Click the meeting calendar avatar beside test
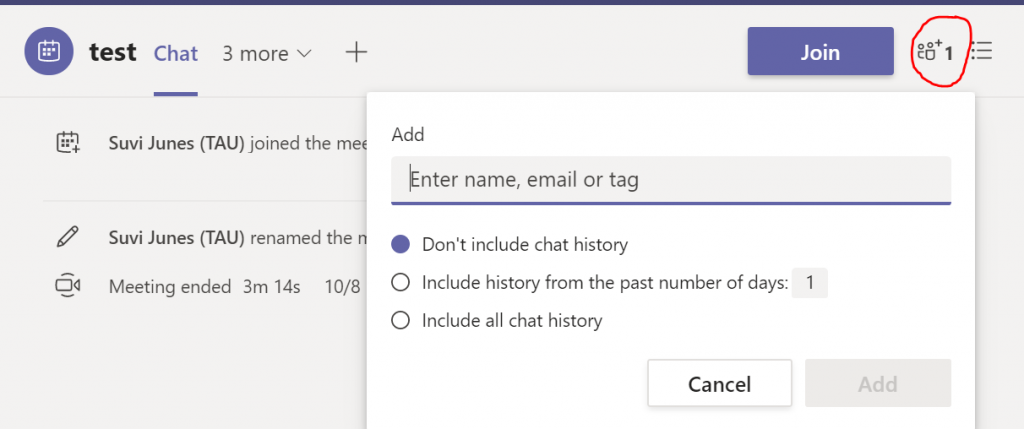 point(50,53)
